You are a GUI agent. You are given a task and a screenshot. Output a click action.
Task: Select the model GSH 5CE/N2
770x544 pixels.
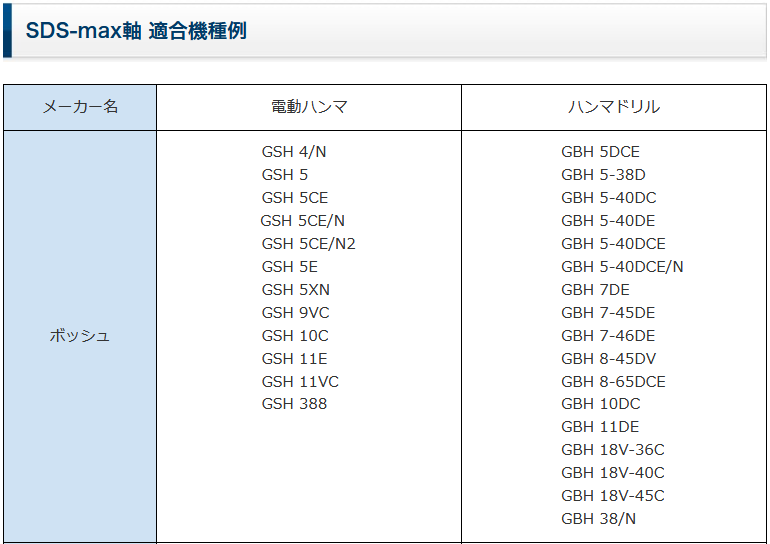click(308, 244)
